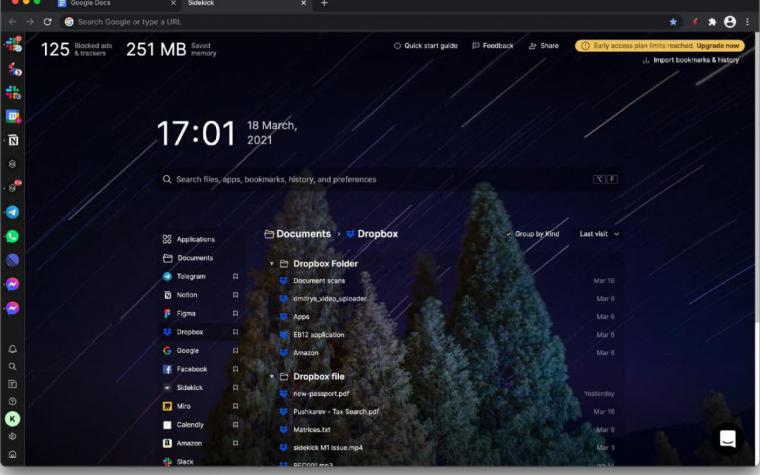Toggle the Group by Kind option
Image resolution: width=760 pixels, height=475 pixels.
(533, 234)
